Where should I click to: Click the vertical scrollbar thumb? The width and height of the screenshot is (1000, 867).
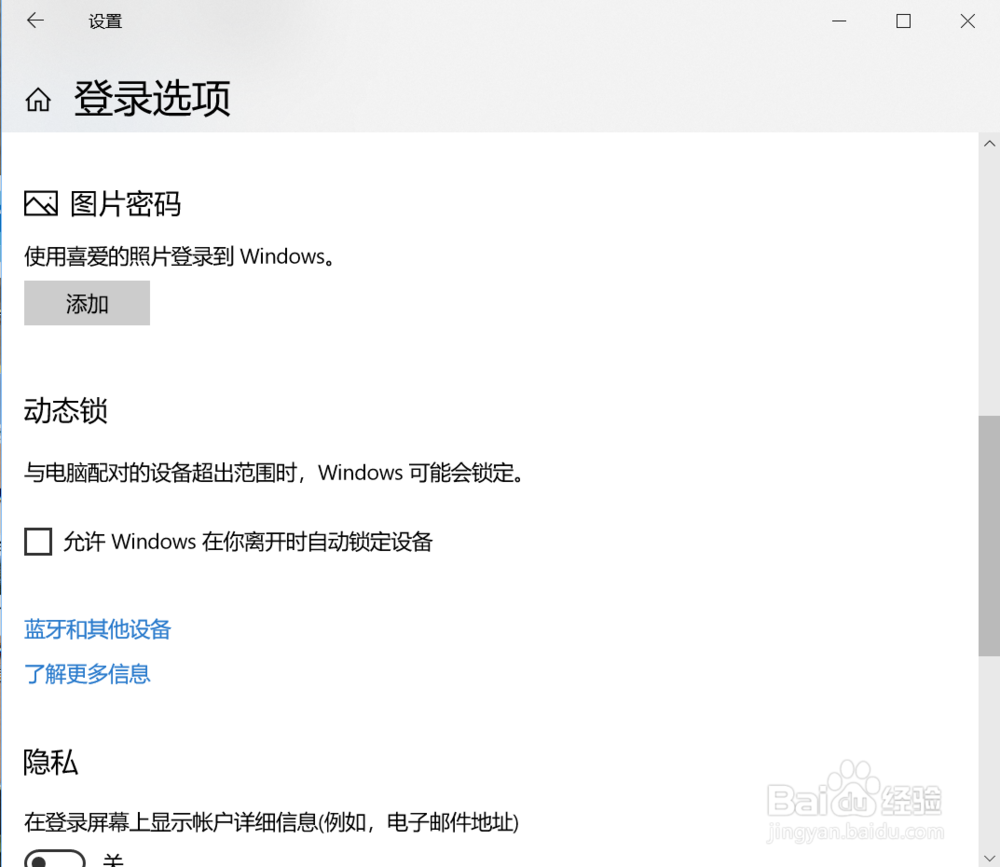coord(989,535)
